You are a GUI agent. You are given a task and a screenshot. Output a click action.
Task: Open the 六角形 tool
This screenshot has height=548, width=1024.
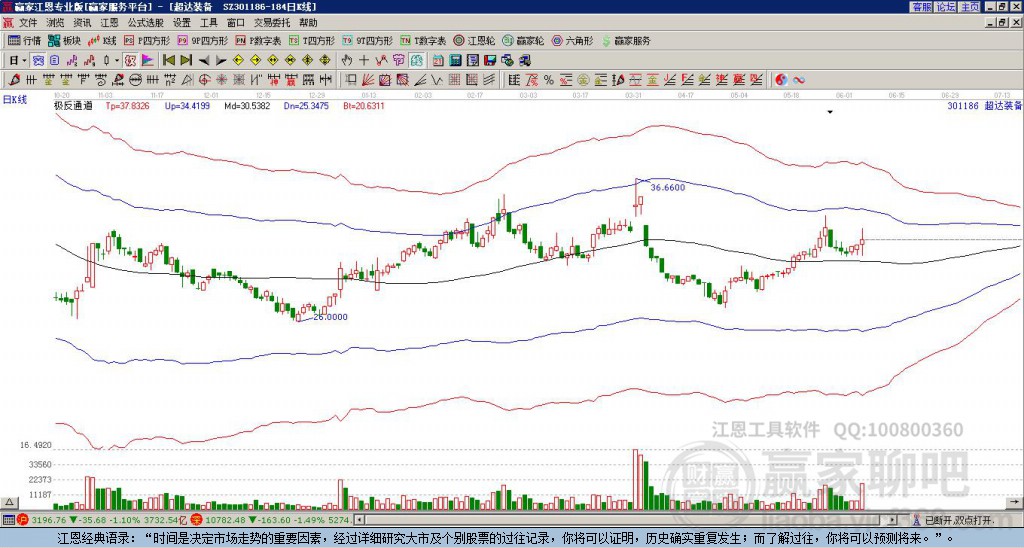(x=572, y=40)
